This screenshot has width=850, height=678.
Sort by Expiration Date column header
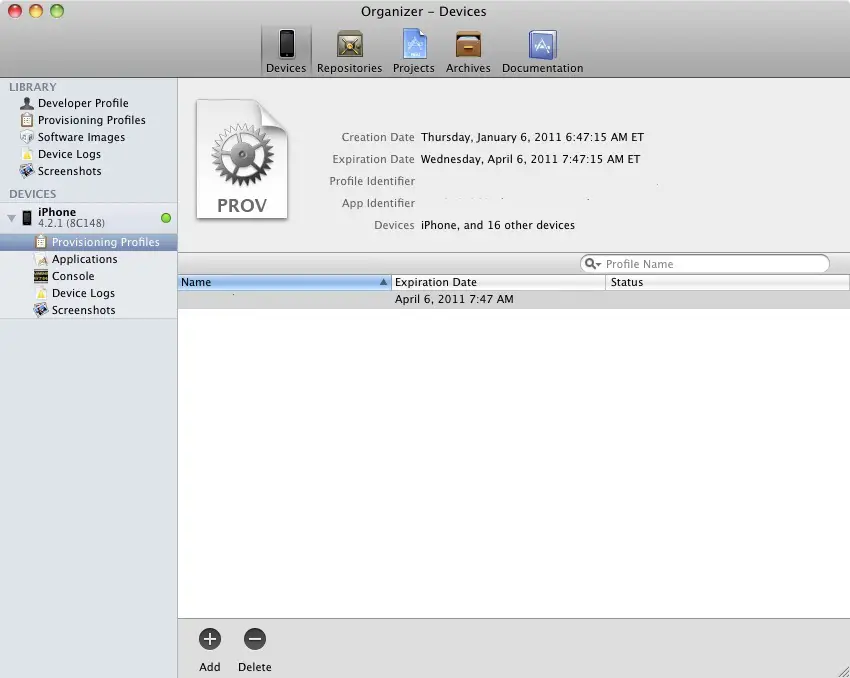click(x=498, y=282)
